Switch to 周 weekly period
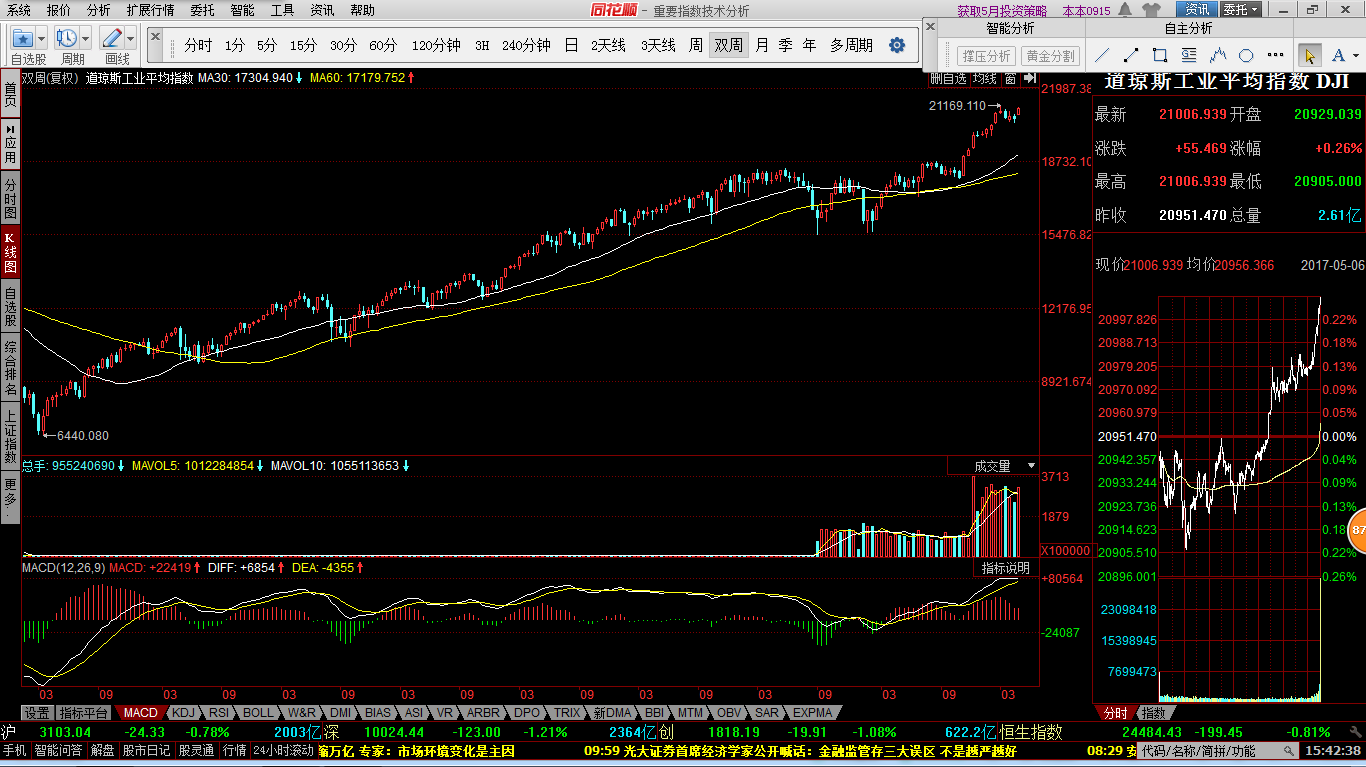Image resolution: width=1366 pixels, height=767 pixels. click(x=695, y=45)
